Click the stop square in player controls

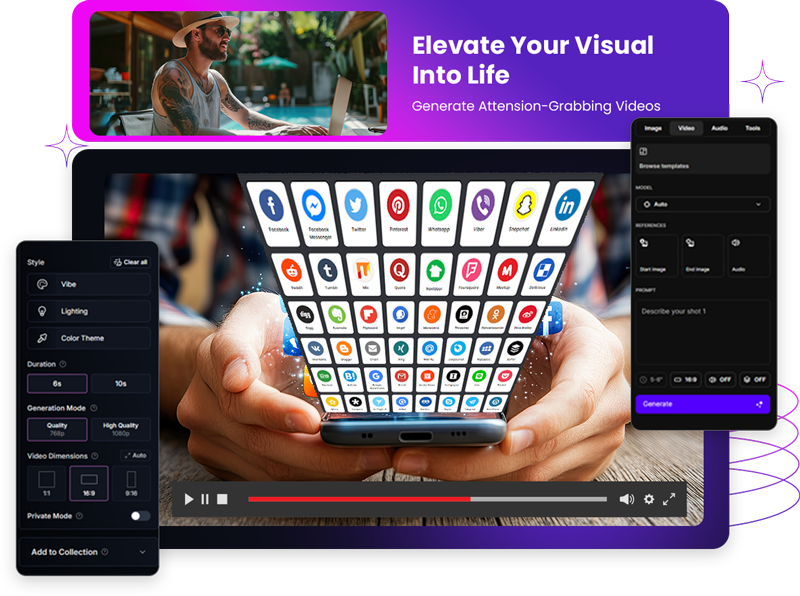pyautogui.click(x=222, y=499)
